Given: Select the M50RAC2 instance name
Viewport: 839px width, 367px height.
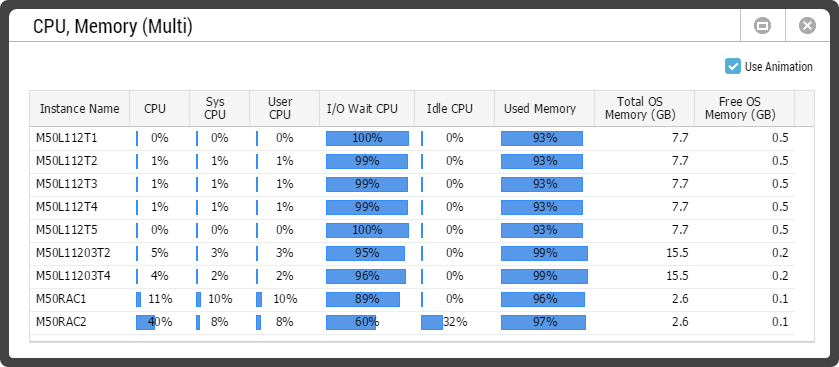Looking at the screenshot, I should pyautogui.click(x=60, y=322).
